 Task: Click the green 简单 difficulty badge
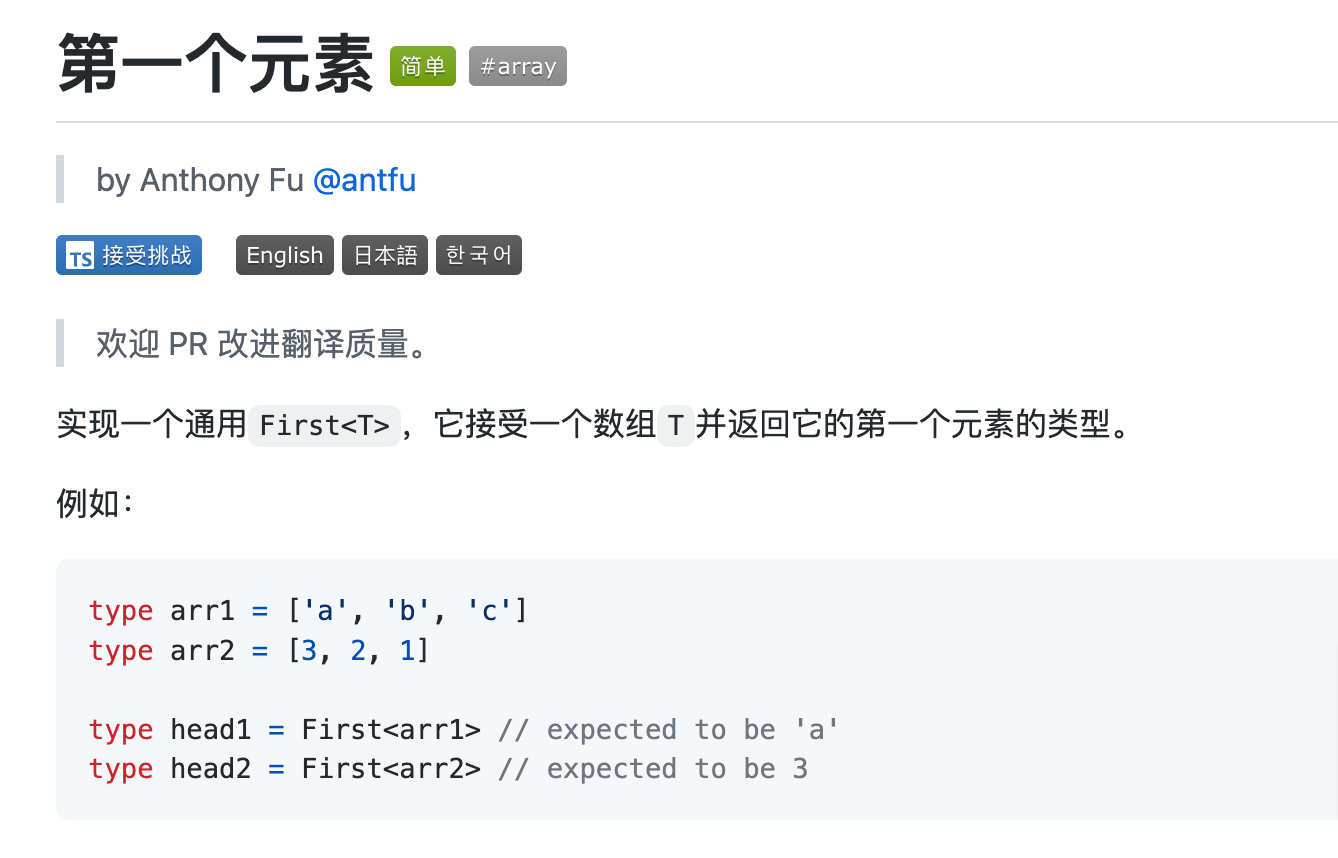[x=422, y=67]
